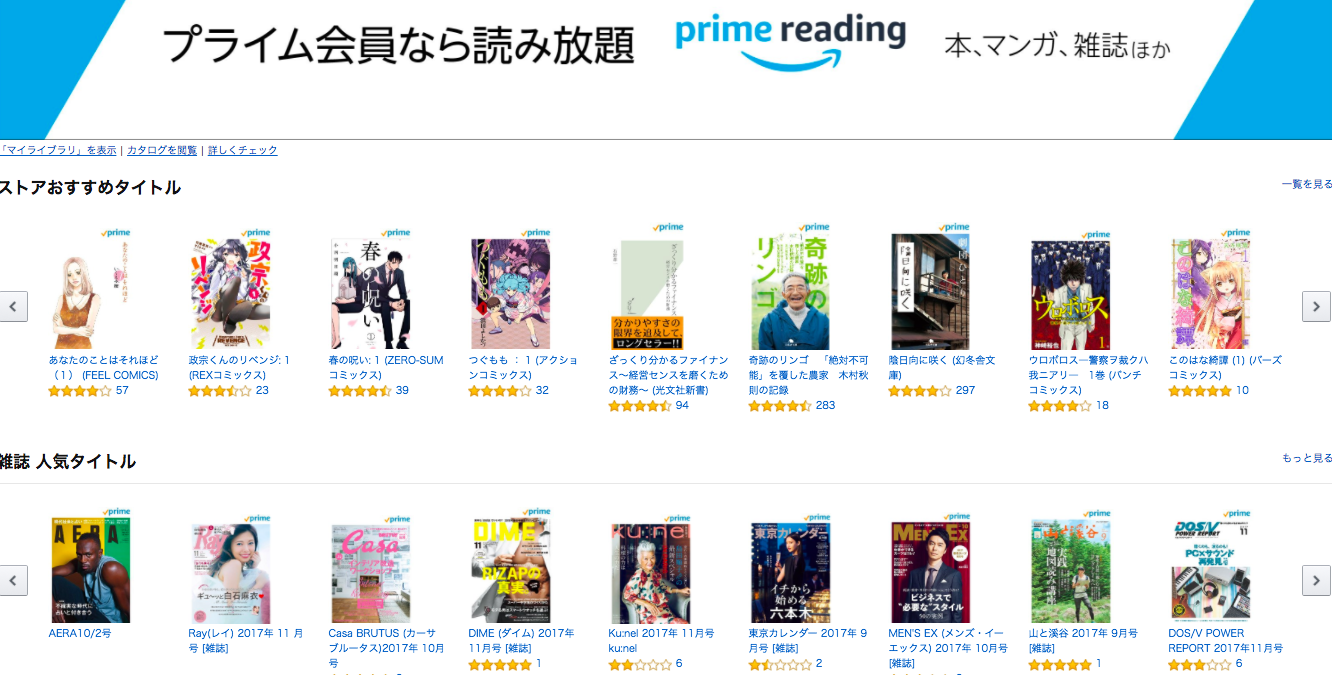Open AERA10/2号 magazine cover
1332x675 pixels.
90,570
